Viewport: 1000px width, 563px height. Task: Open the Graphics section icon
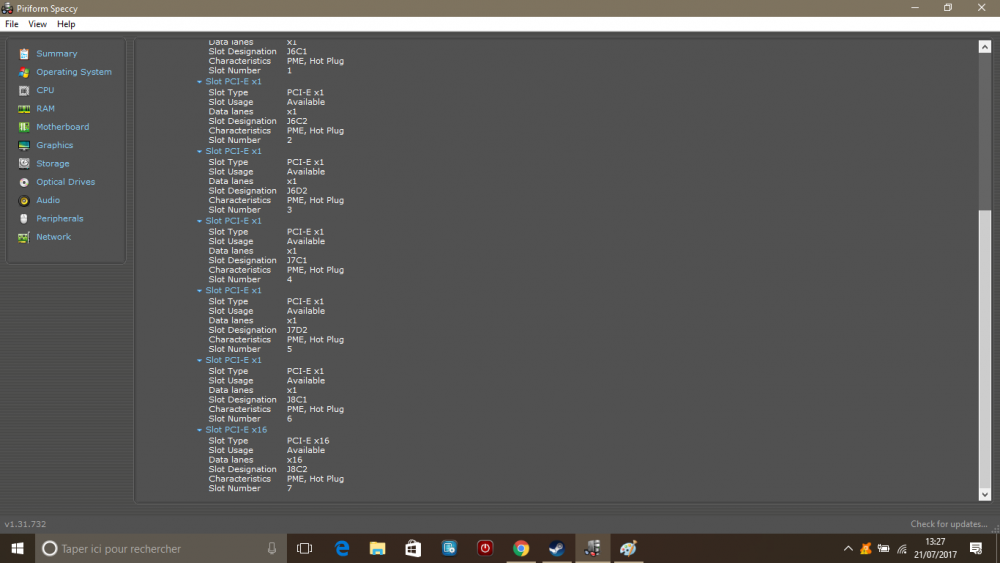24,145
